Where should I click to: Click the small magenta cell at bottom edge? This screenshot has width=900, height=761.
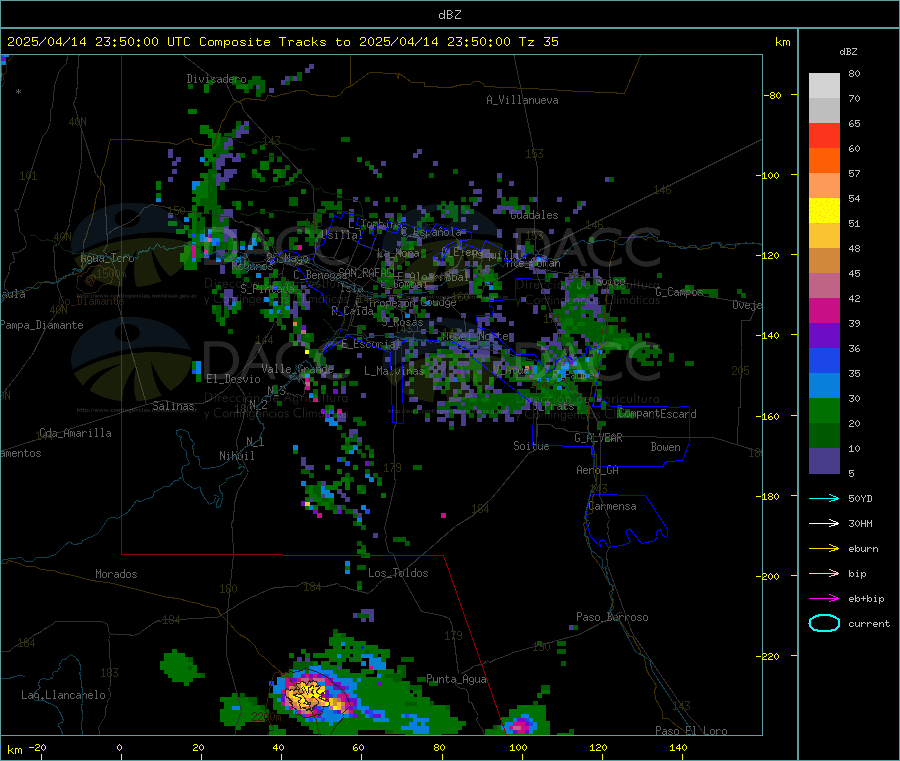[520, 725]
